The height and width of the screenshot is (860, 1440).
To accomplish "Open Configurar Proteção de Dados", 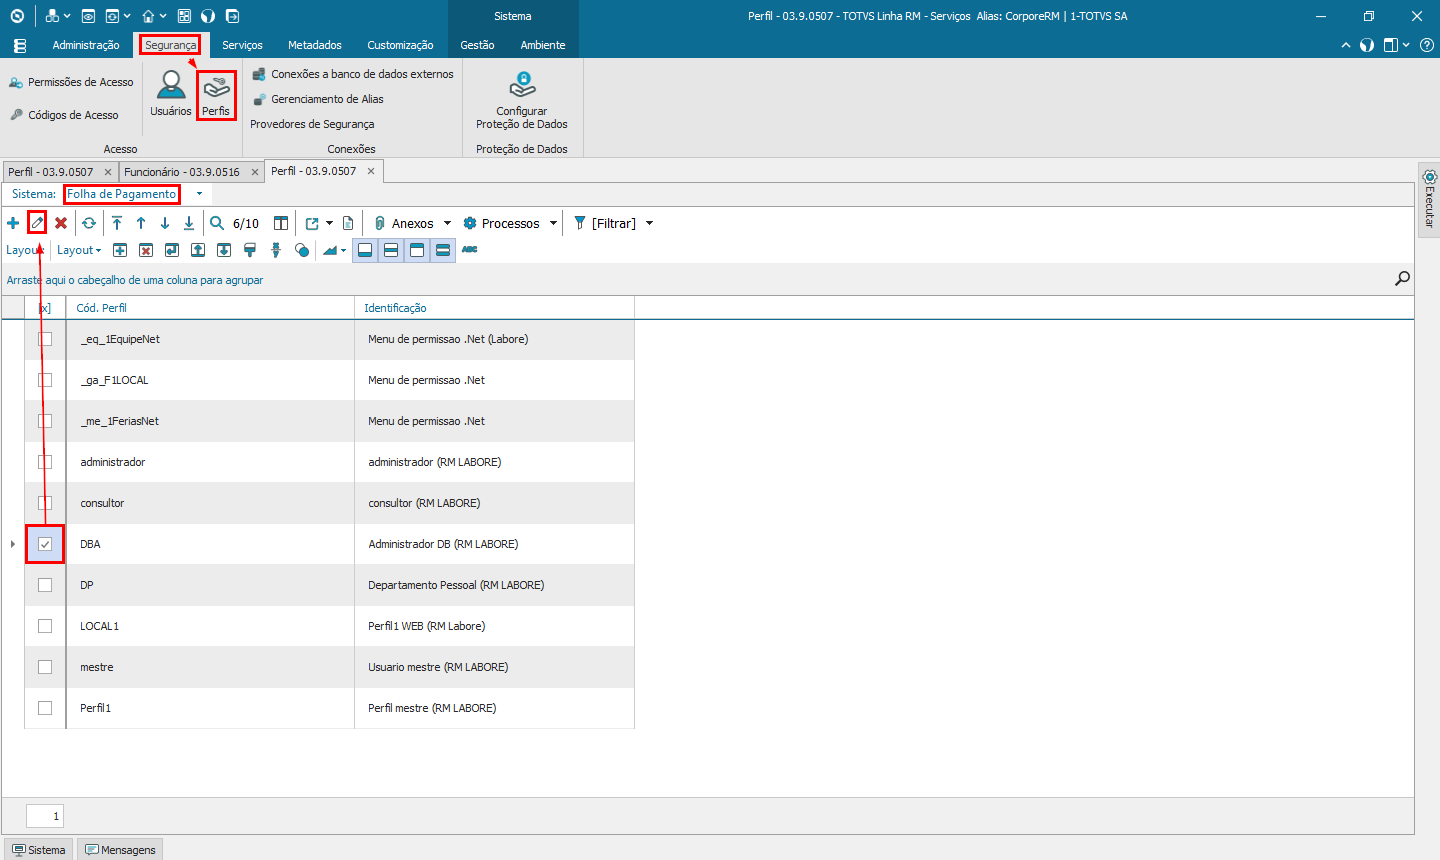I will coord(522,100).
